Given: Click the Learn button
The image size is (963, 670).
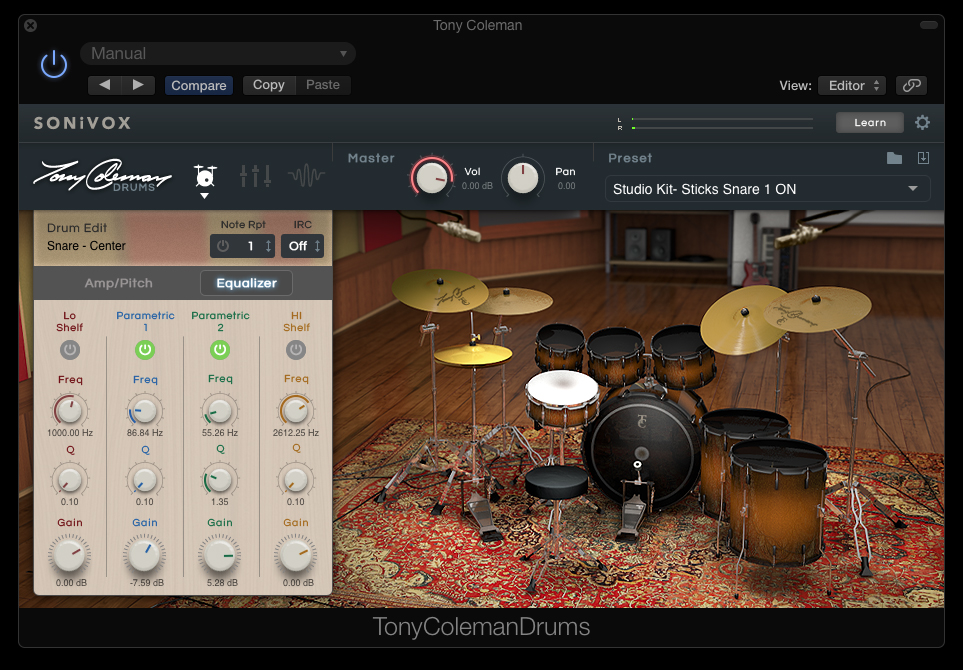Looking at the screenshot, I should pyautogui.click(x=870, y=122).
